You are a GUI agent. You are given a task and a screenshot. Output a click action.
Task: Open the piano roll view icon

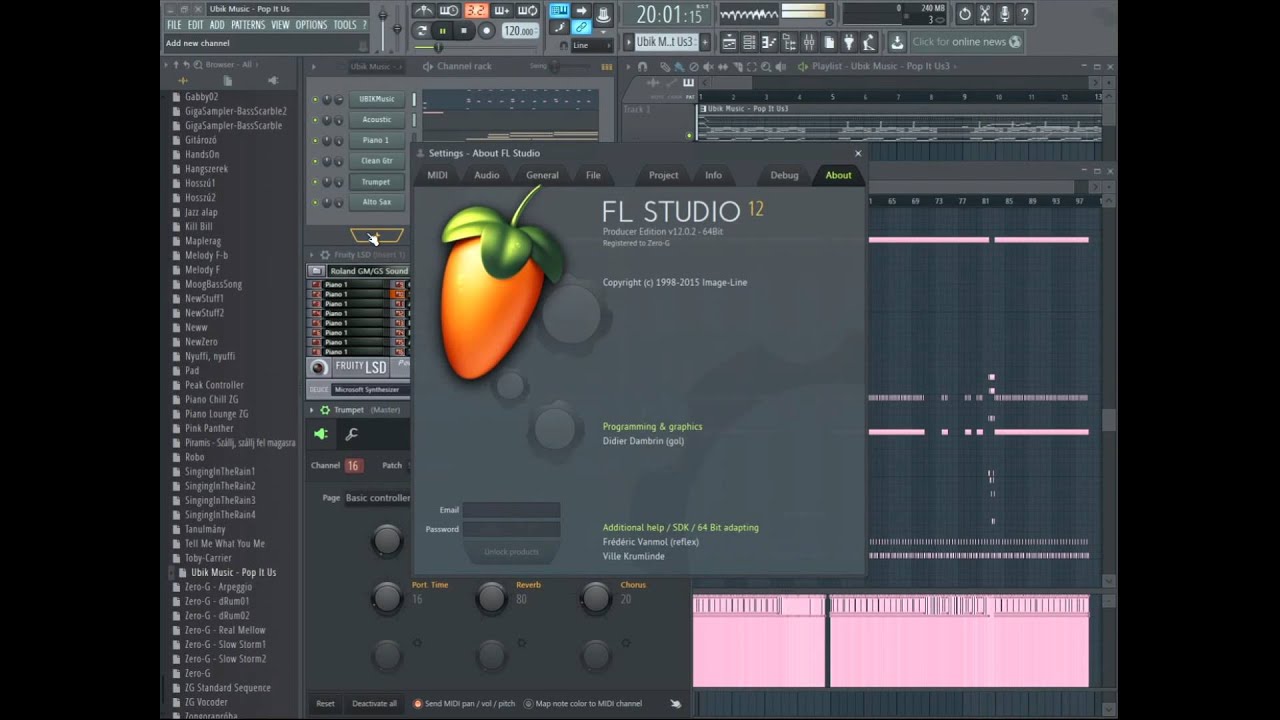point(769,42)
